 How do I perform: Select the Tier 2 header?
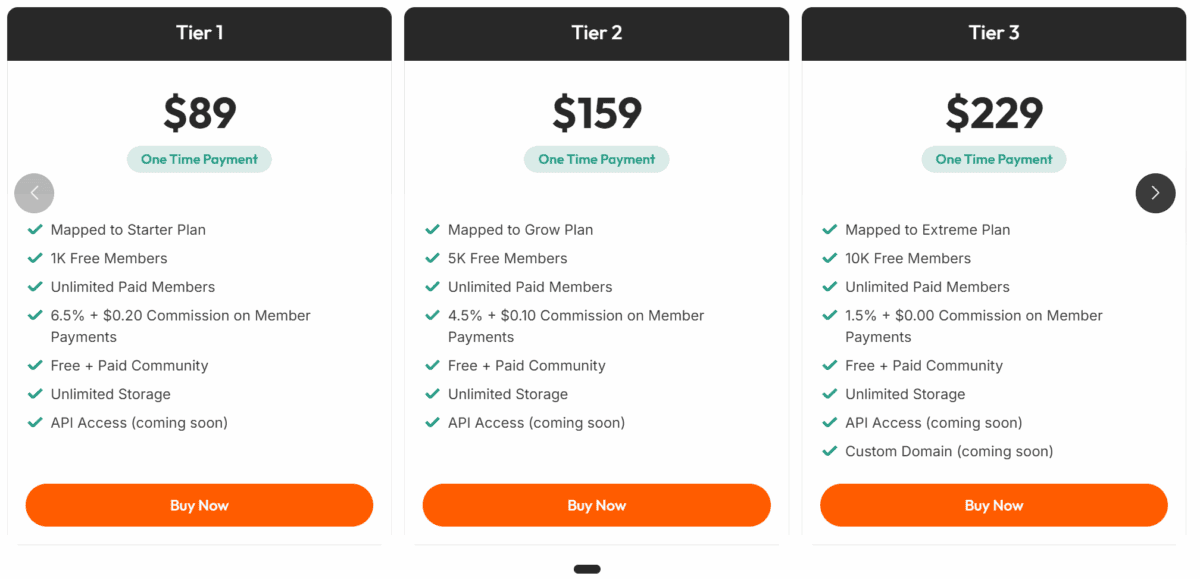(596, 33)
